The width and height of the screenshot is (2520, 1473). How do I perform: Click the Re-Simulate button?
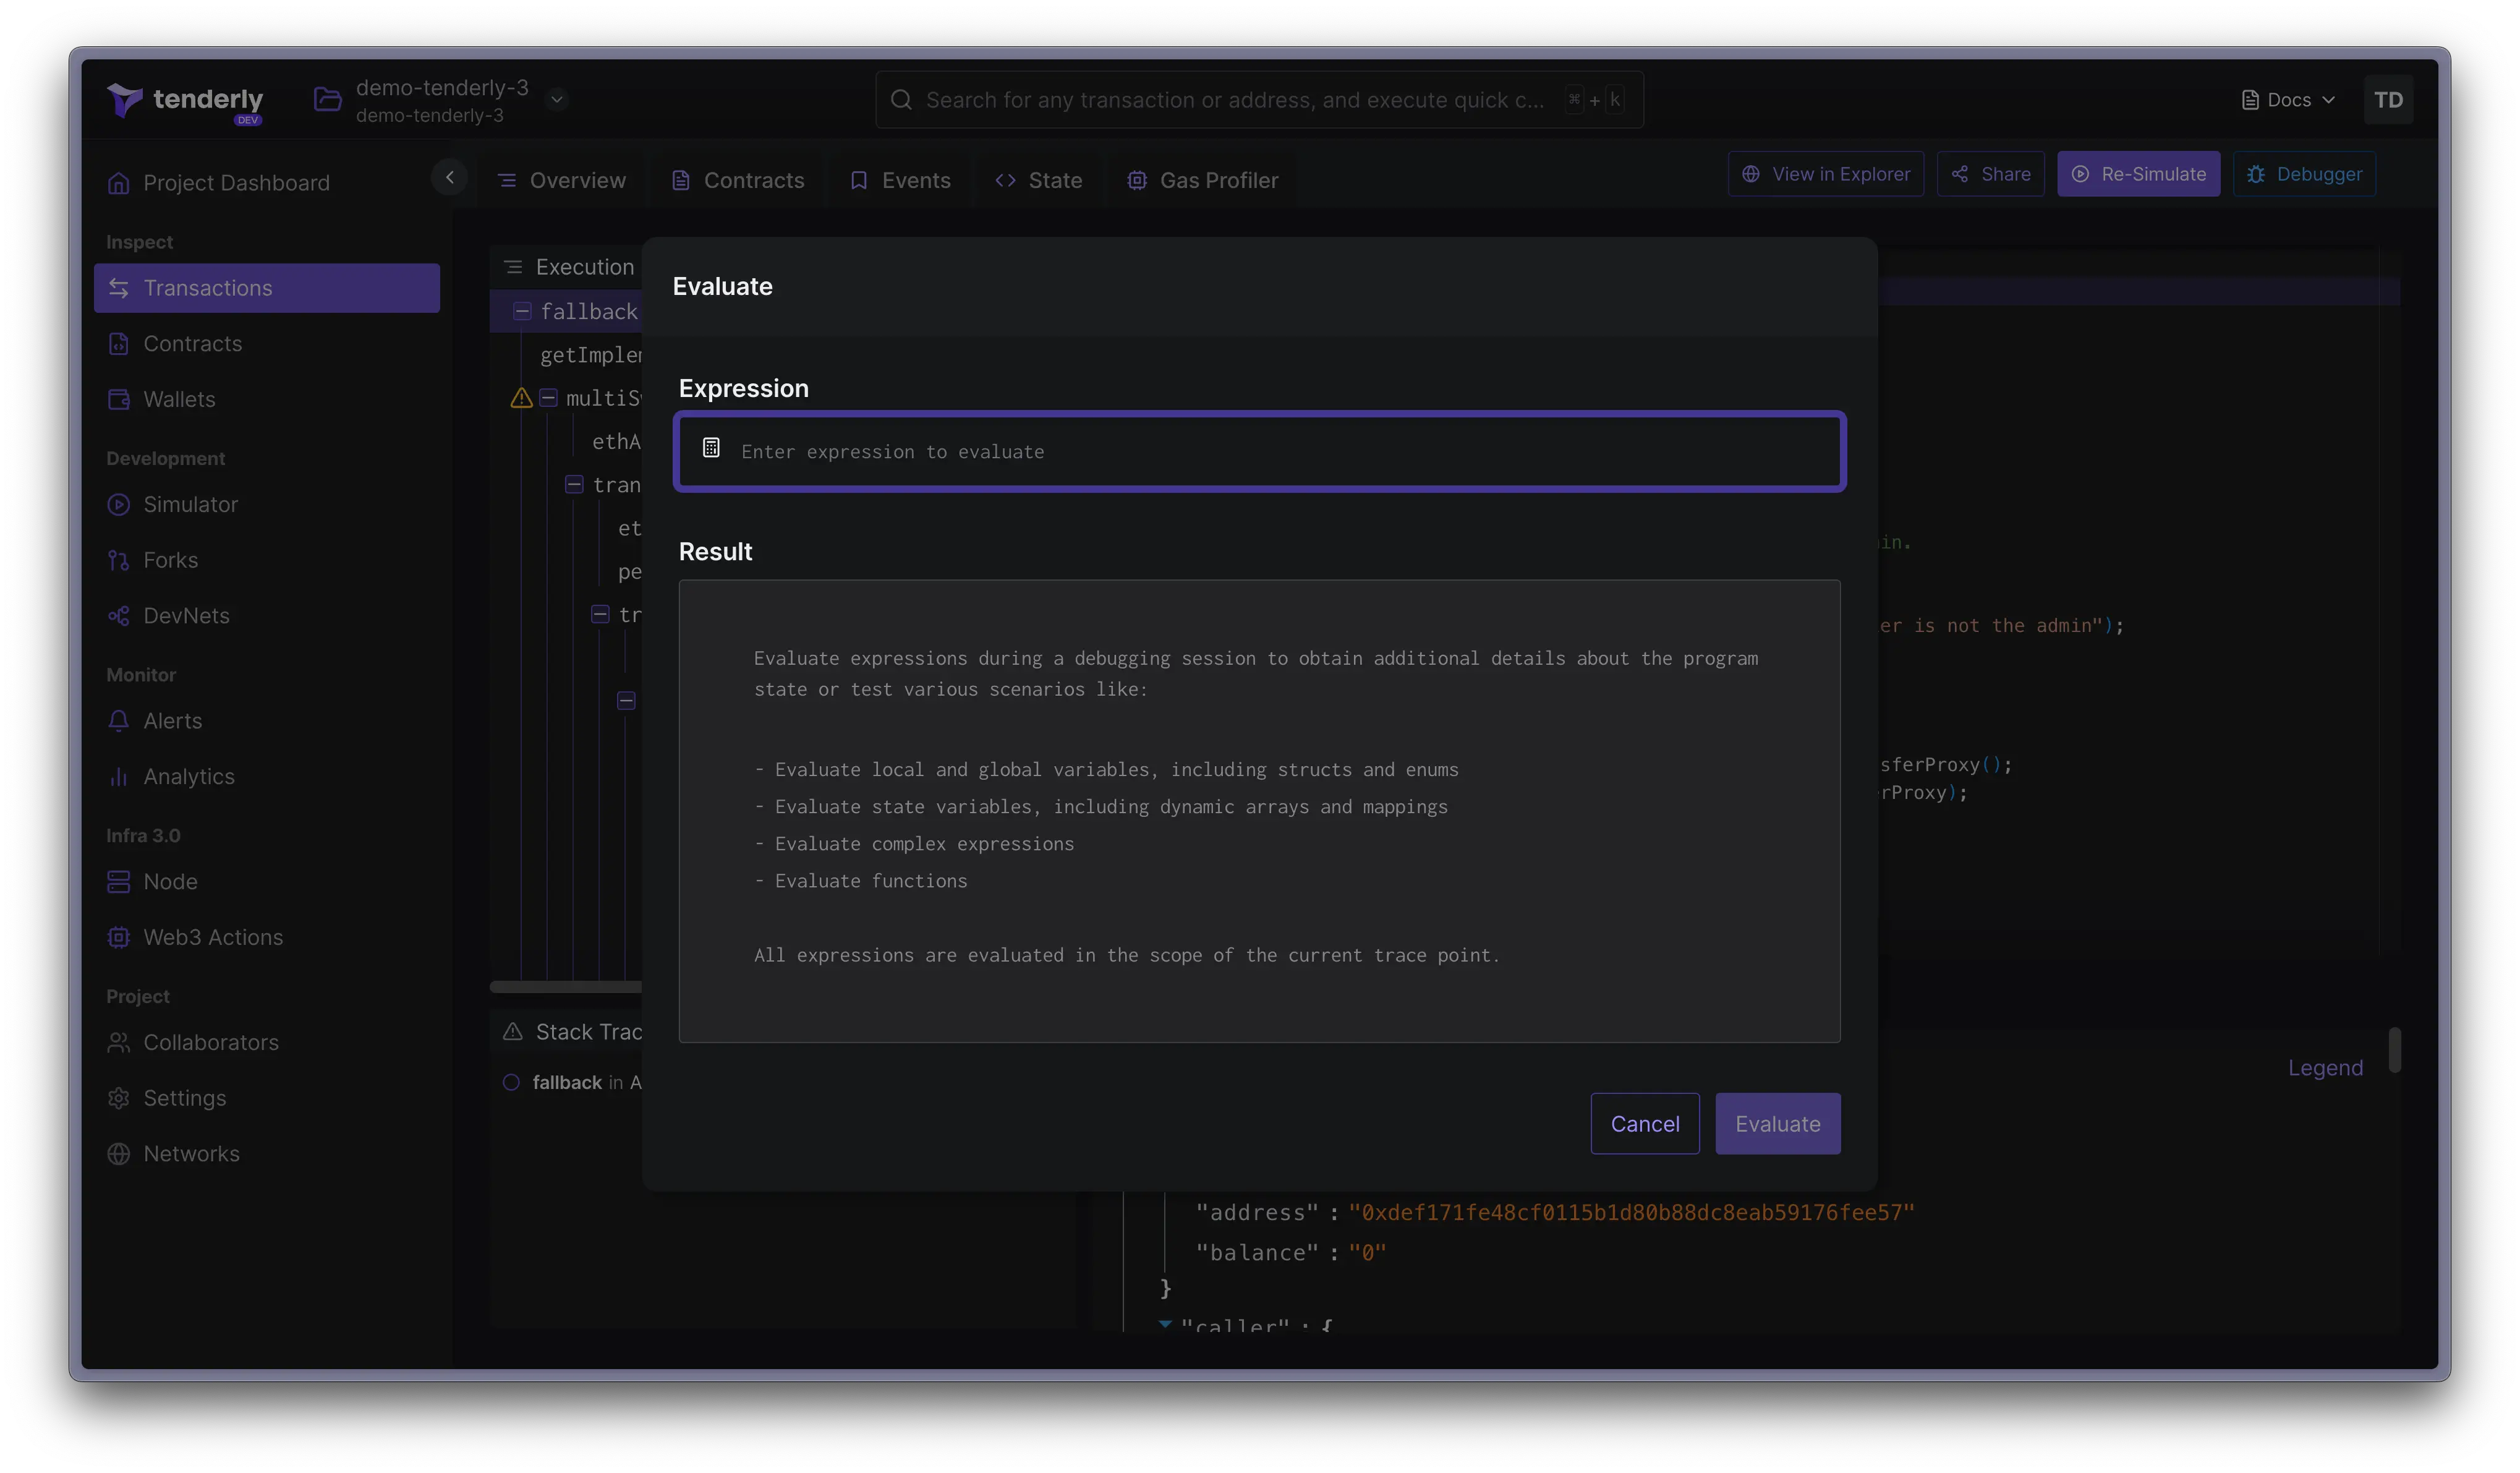[2138, 174]
